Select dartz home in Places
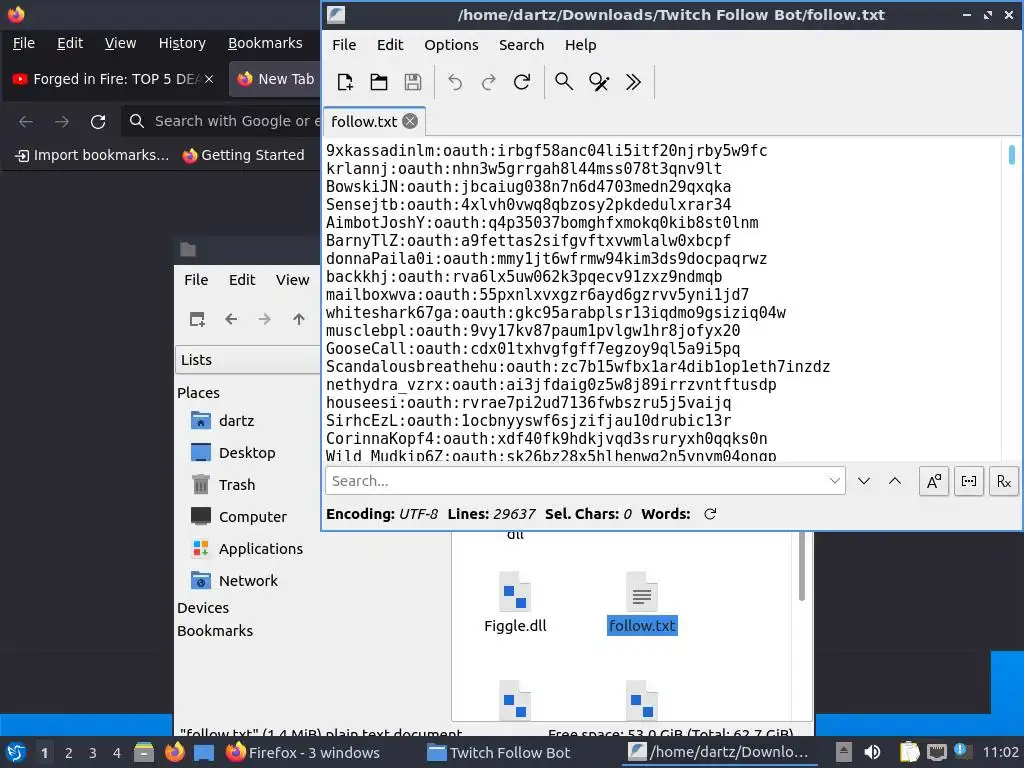The width and height of the screenshot is (1024, 768). coord(222,421)
